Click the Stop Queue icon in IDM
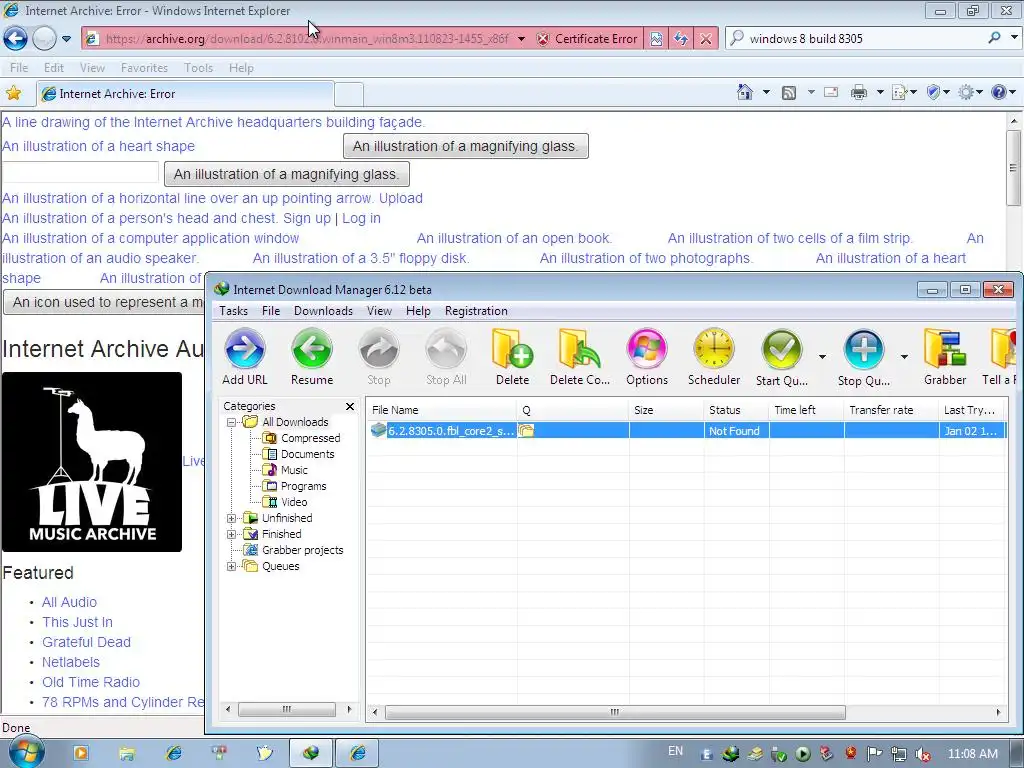This screenshot has width=1024, height=768. (863, 357)
